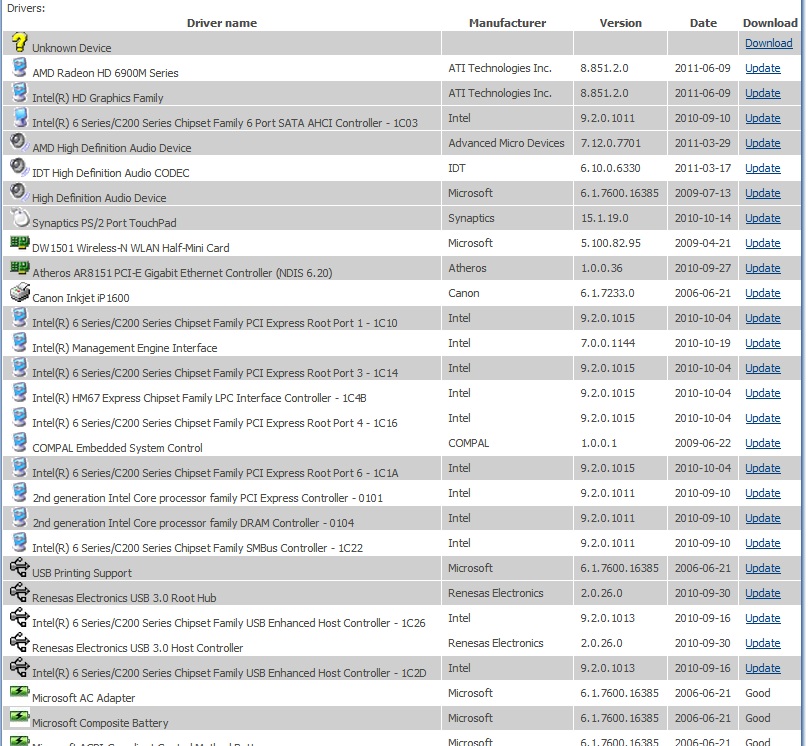Viewport: 808px width, 746px height.
Task: Click the Manufacturer column header
Action: (x=507, y=23)
